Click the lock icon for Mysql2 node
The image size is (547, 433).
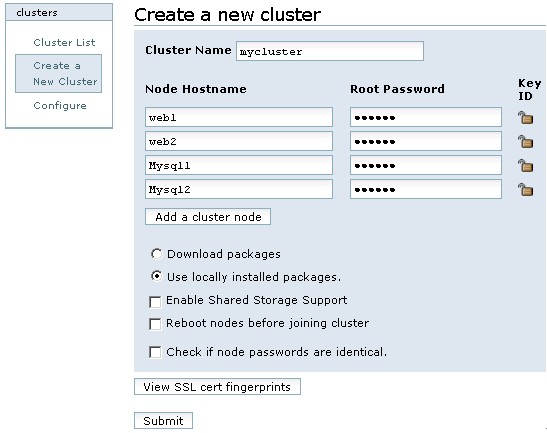525,189
